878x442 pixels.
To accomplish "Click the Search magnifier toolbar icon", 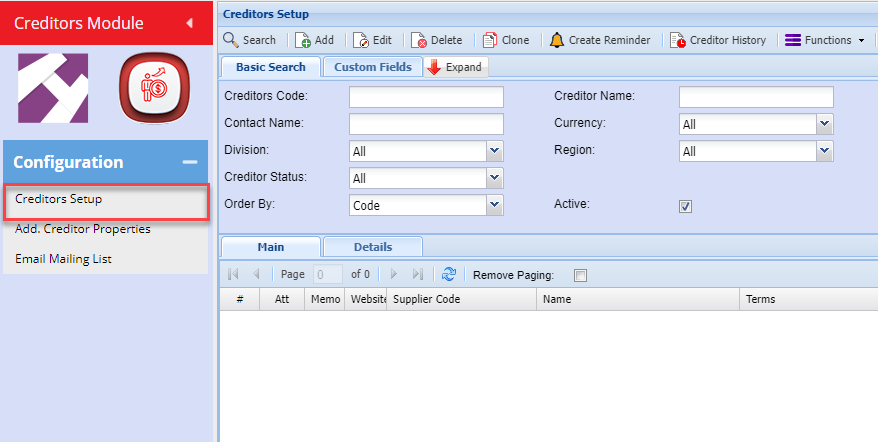I will 231,40.
